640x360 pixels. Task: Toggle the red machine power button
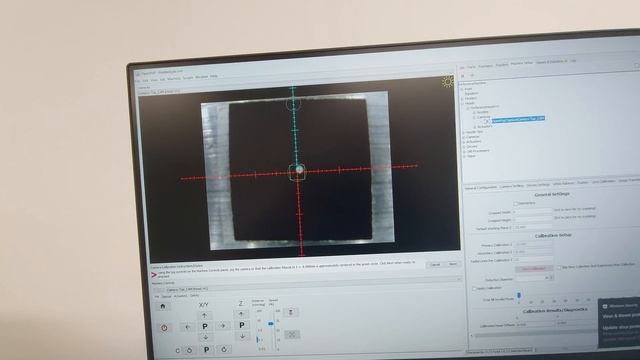point(164,328)
